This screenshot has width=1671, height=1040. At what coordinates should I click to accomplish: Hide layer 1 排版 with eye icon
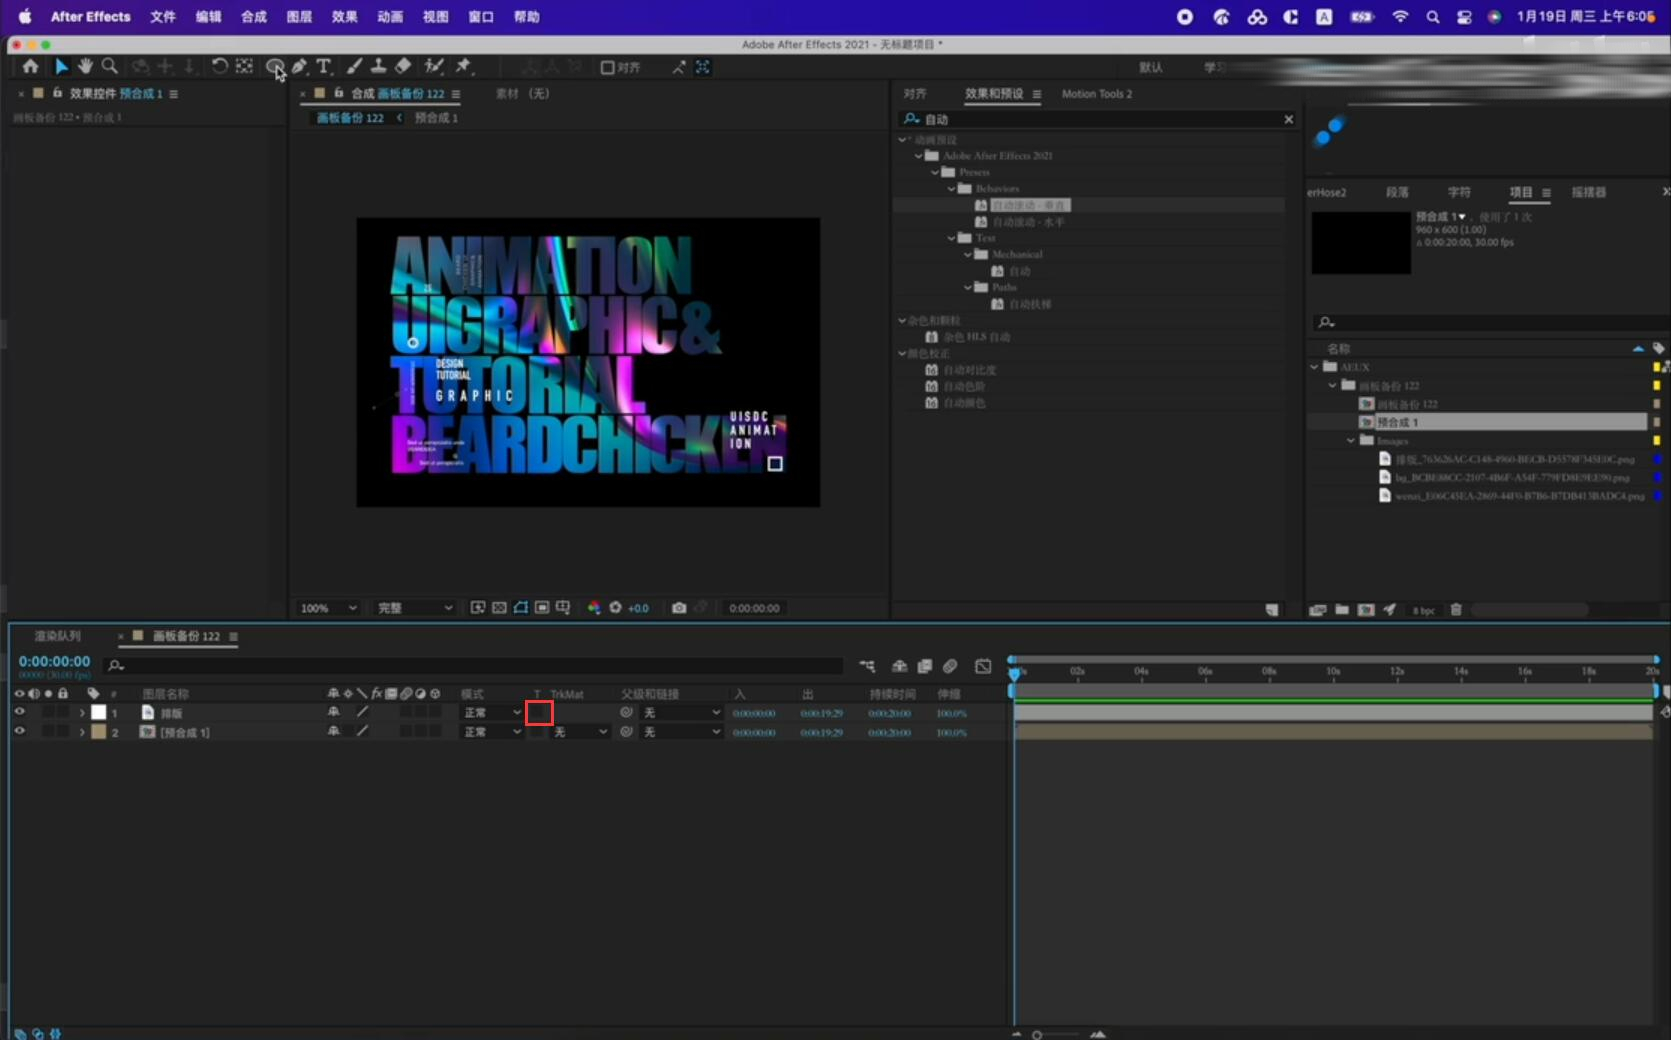(19, 712)
